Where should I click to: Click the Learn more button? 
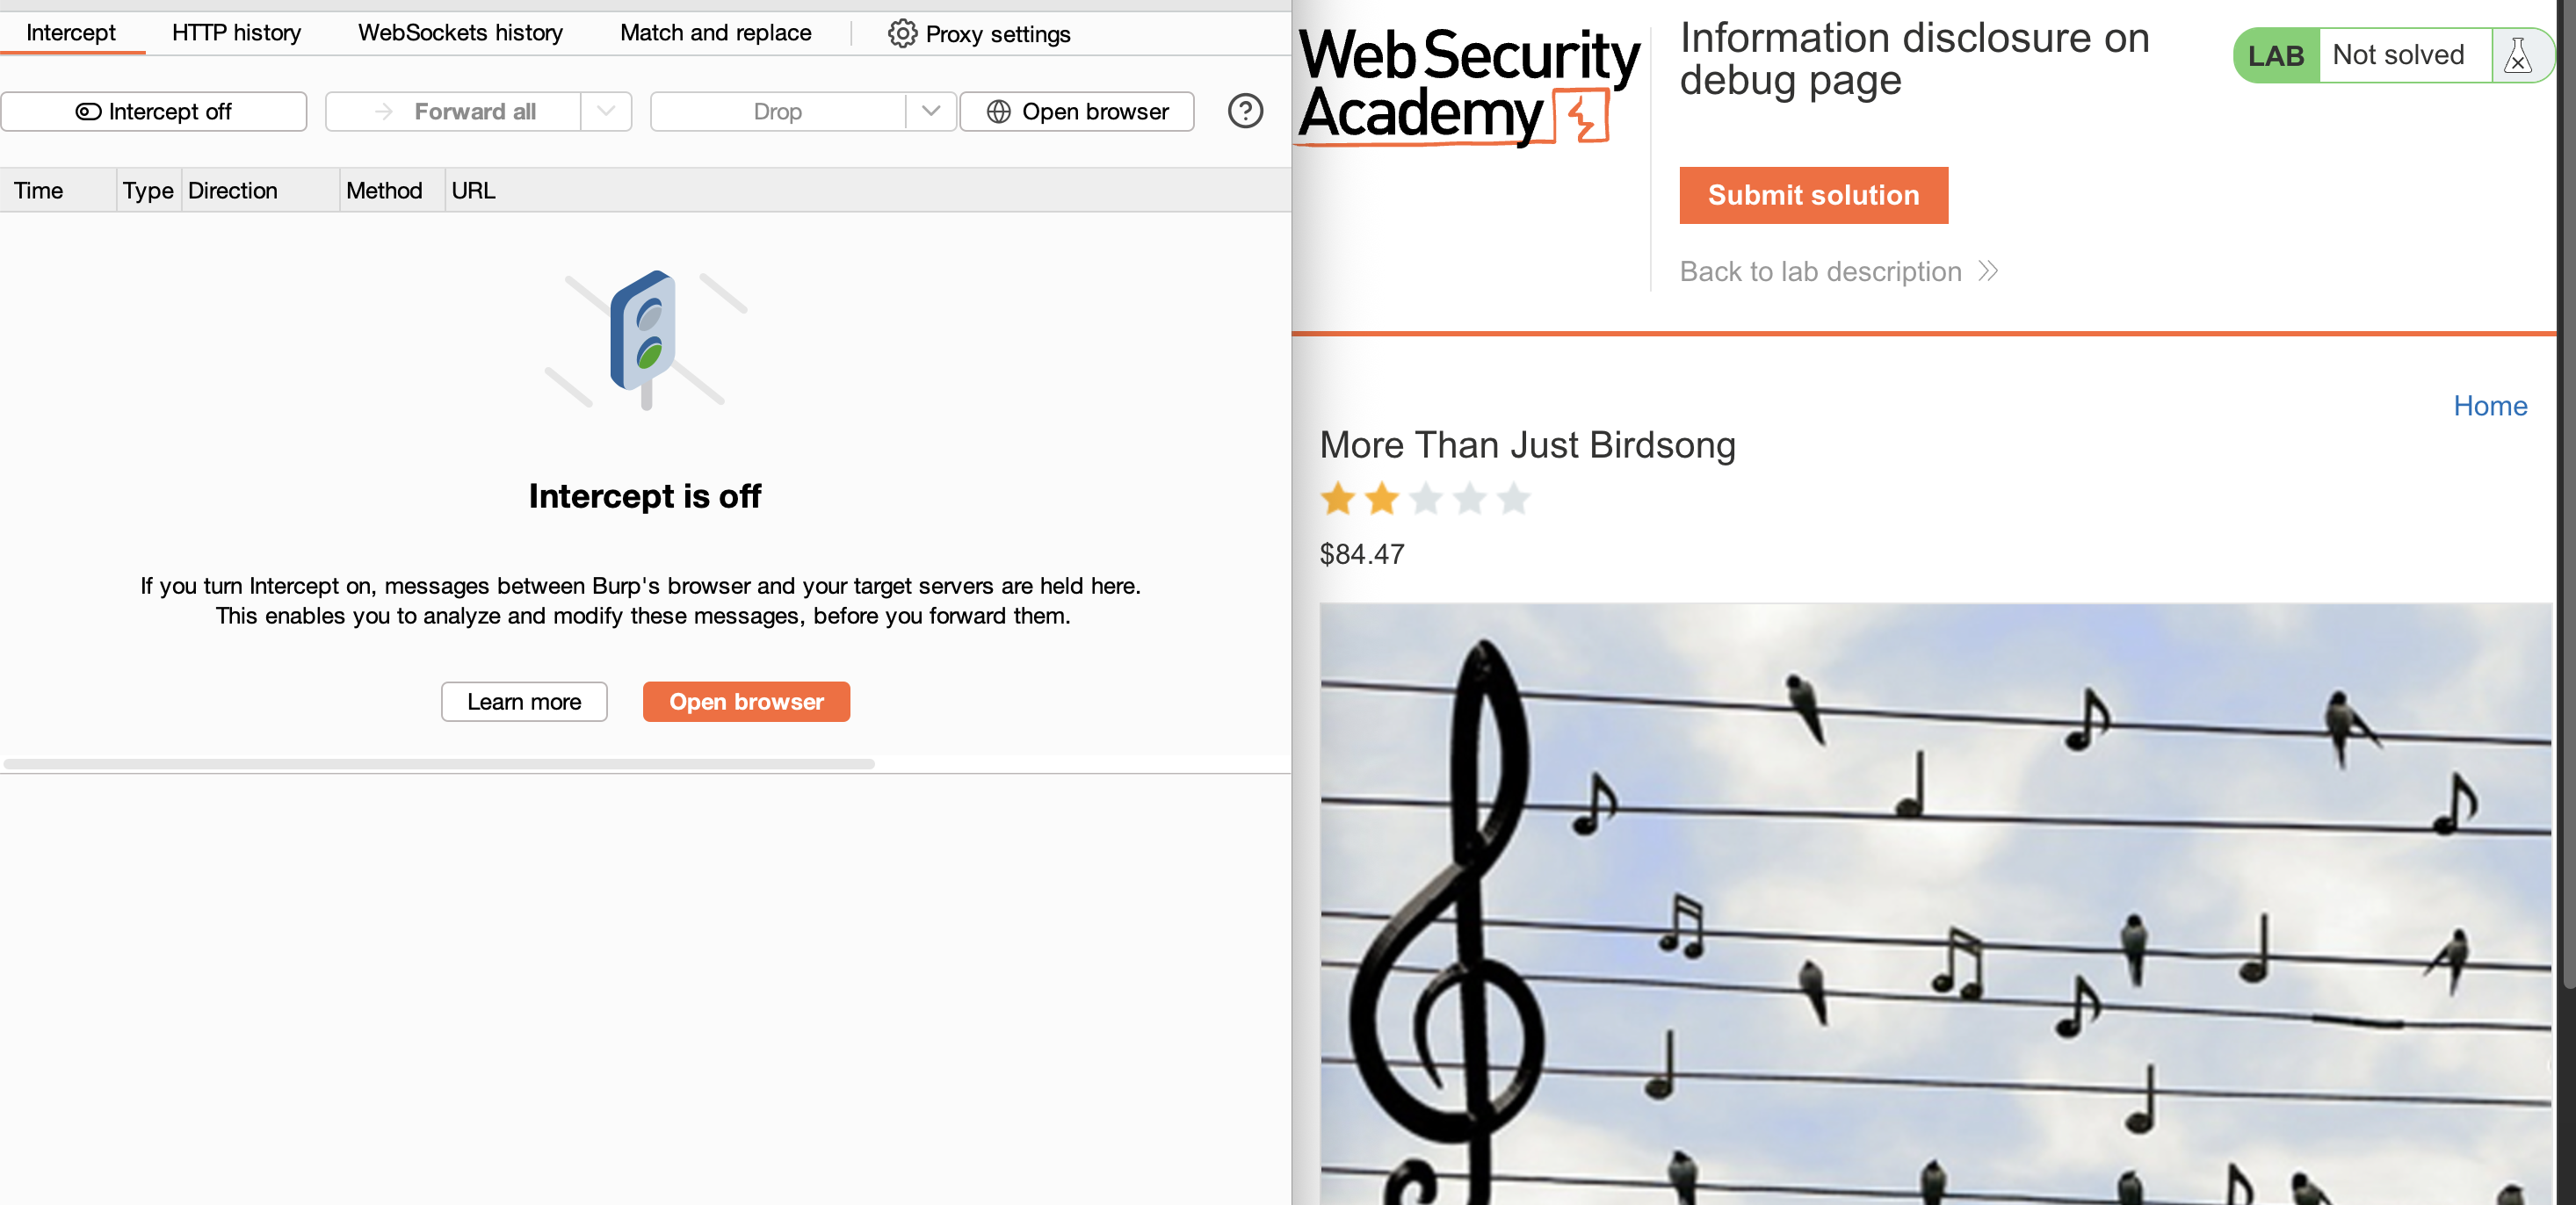click(524, 701)
